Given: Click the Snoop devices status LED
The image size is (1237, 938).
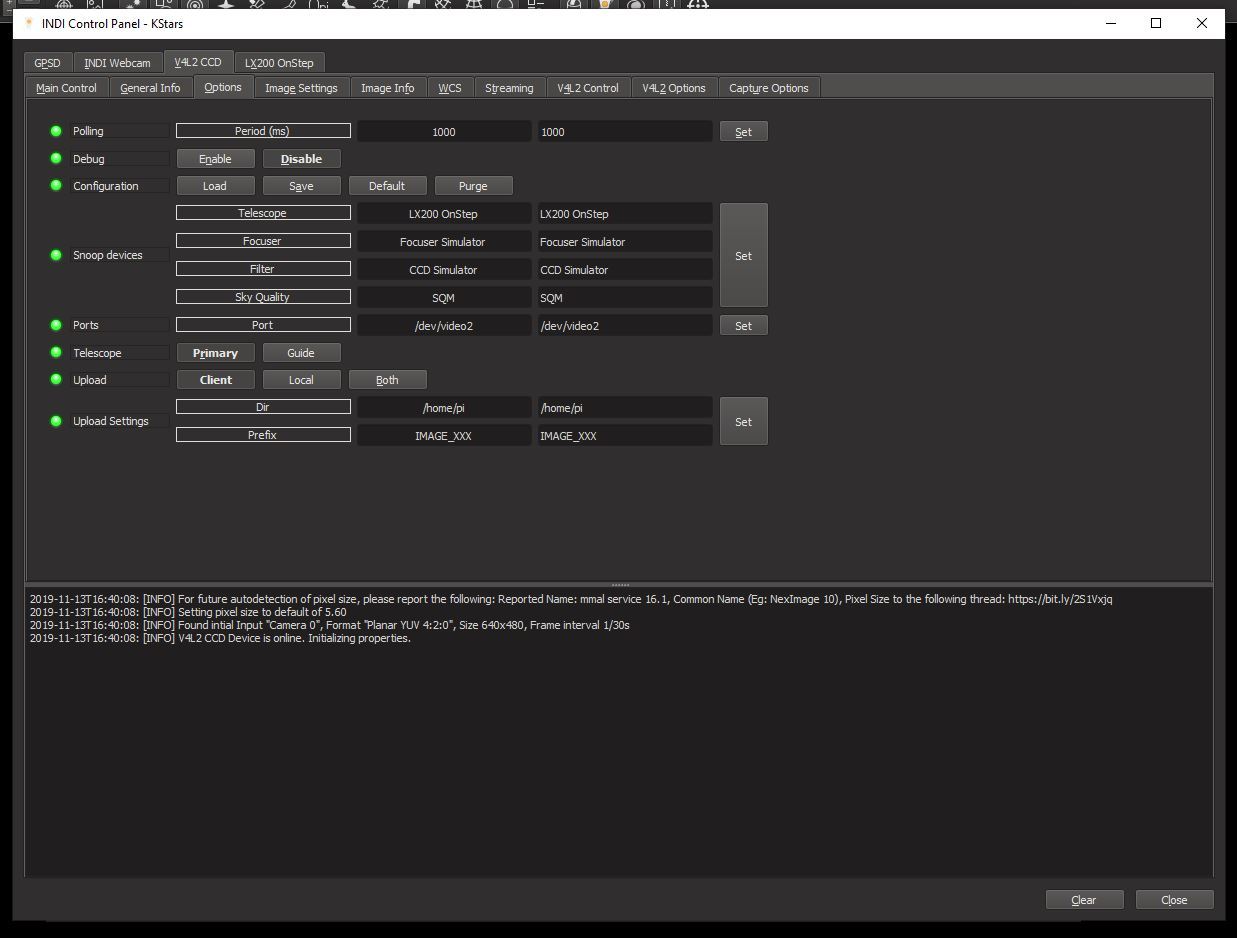Looking at the screenshot, I should (56, 255).
